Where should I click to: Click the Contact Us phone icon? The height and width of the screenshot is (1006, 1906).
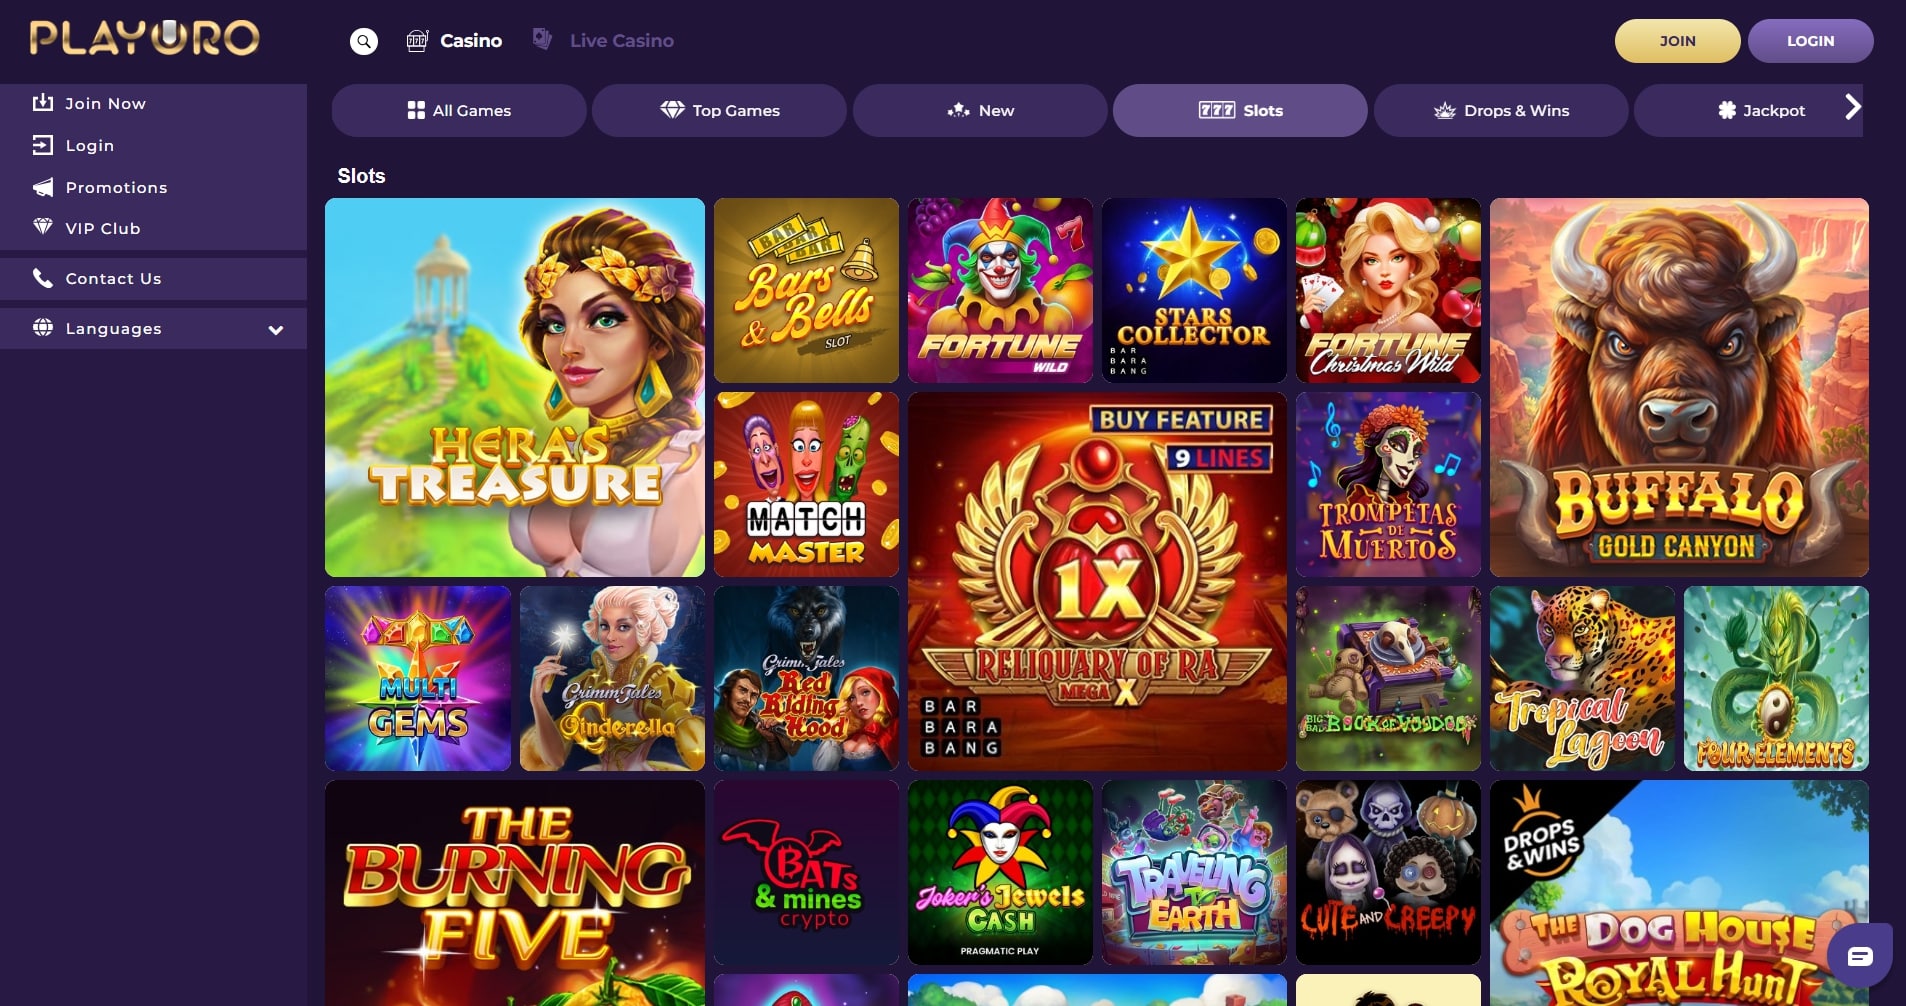pyautogui.click(x=43, y=278)
